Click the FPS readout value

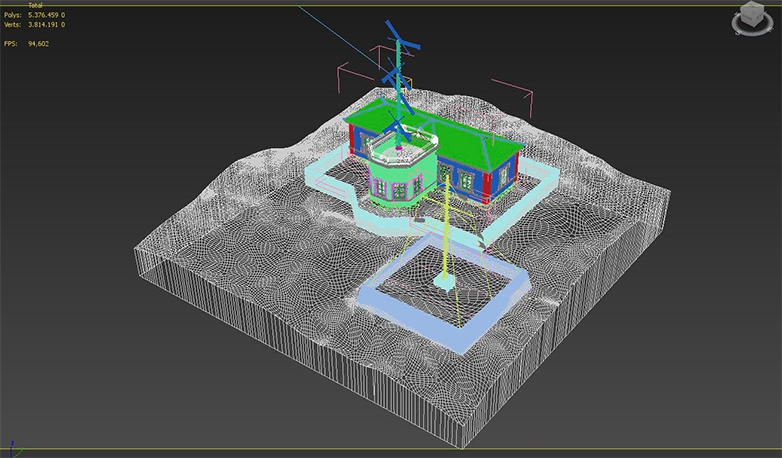click(38, 43)
